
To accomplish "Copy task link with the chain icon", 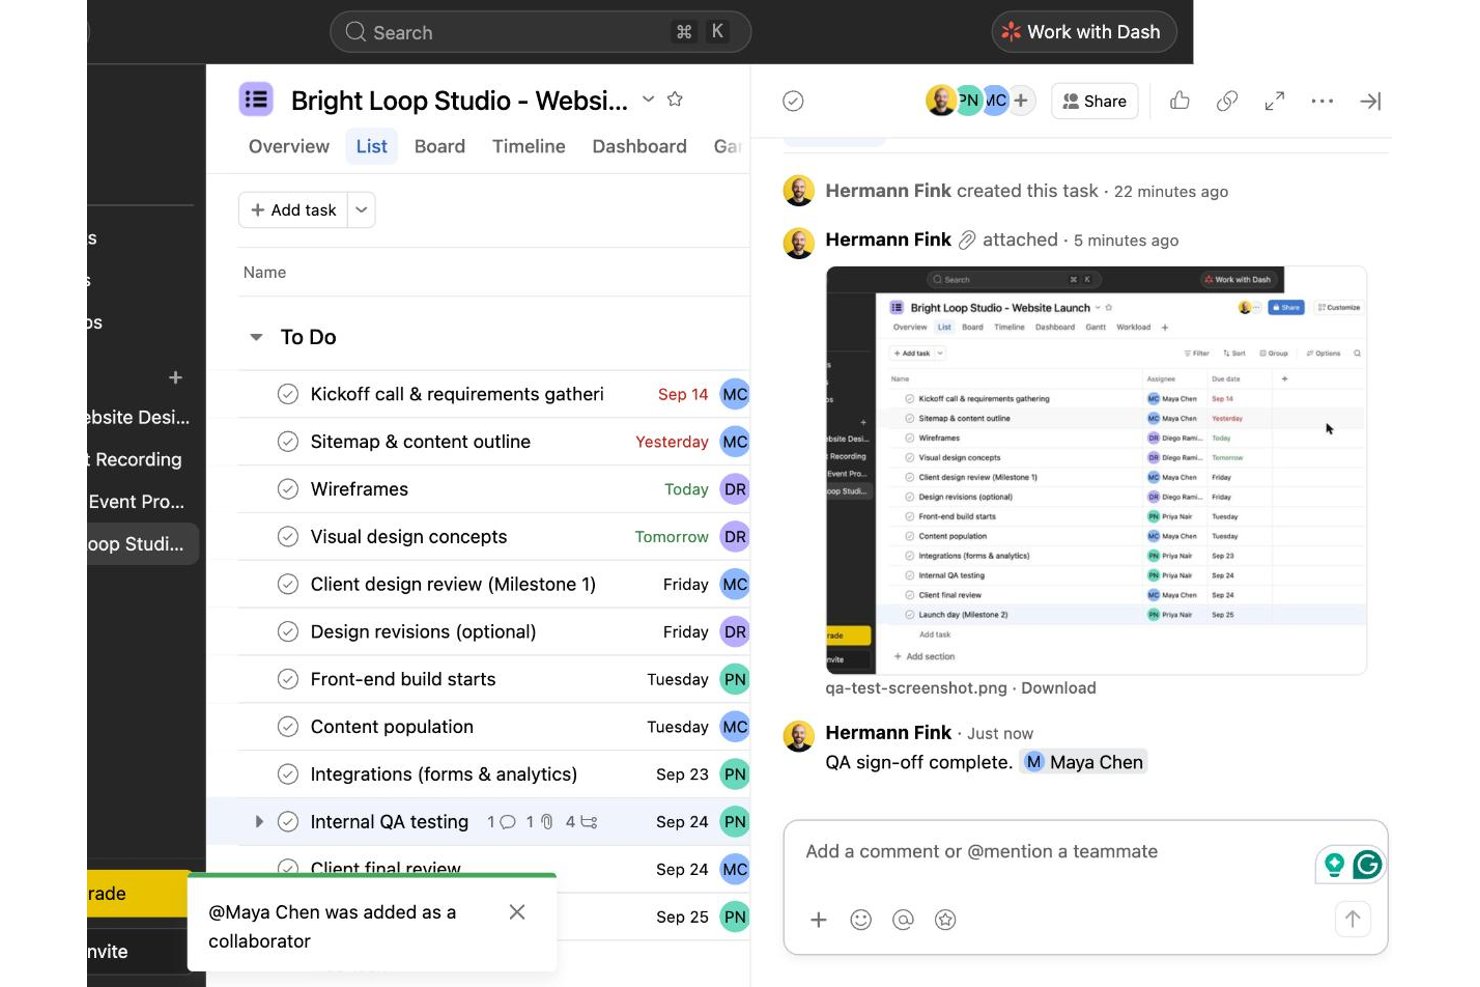I will pos(1227,101).
